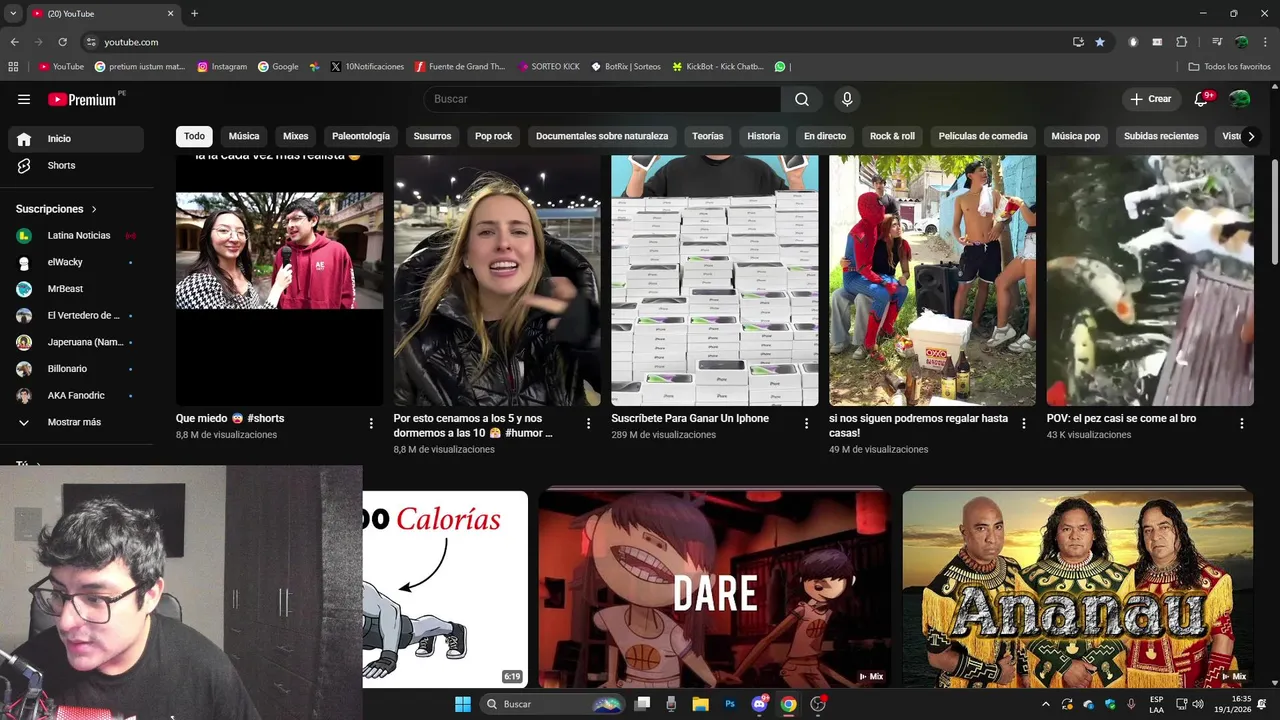Viewport: 1280px width, 720px height.
Task: Open the Chrome extensions puzzle icon
Action: pos(1181,42)
